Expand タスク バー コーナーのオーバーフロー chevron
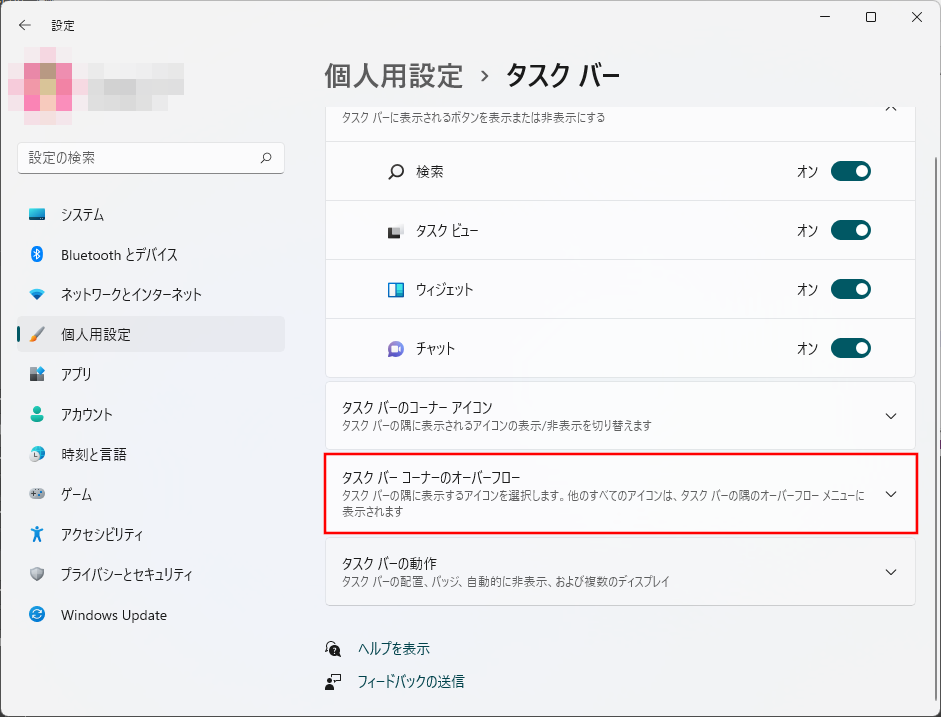The height and width of the screenshot is (717, 941). (x=891, y=494)
